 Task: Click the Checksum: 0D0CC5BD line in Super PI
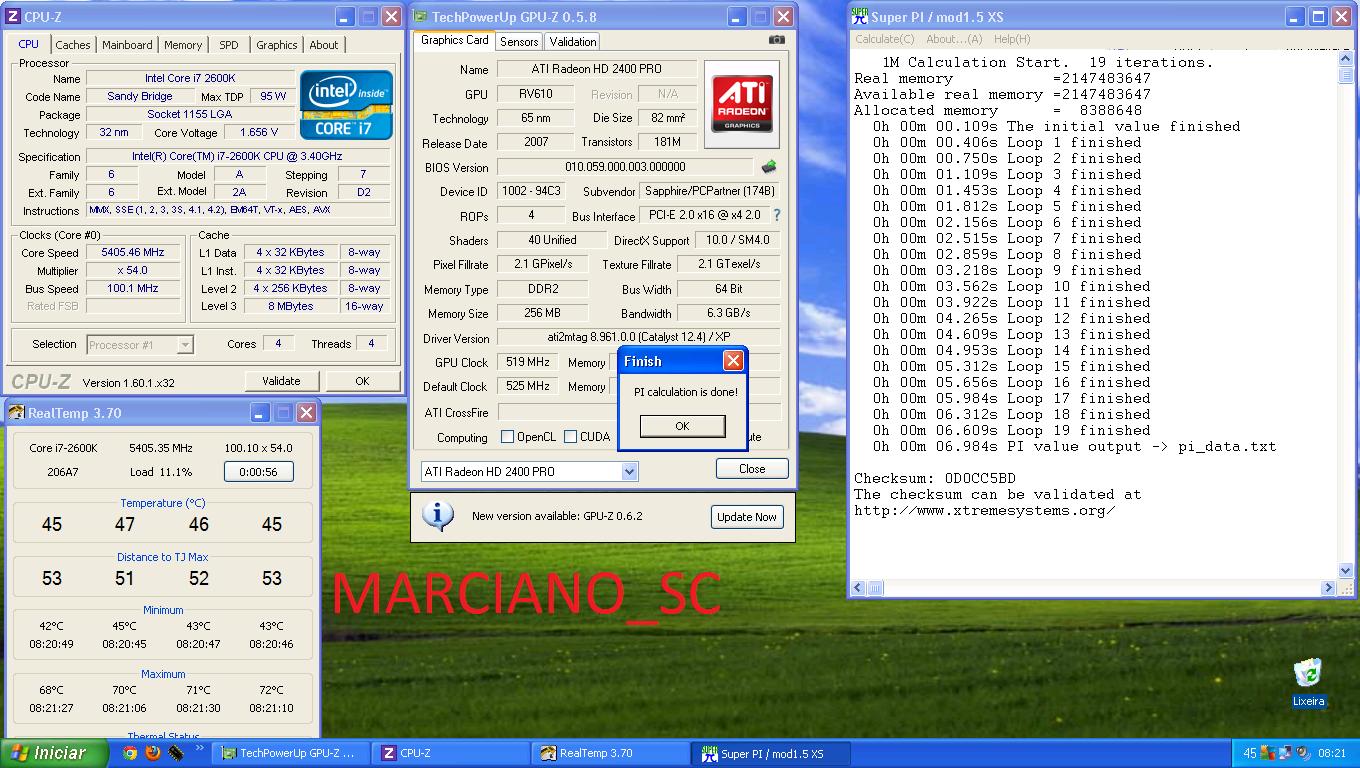(x=934, y=478)
